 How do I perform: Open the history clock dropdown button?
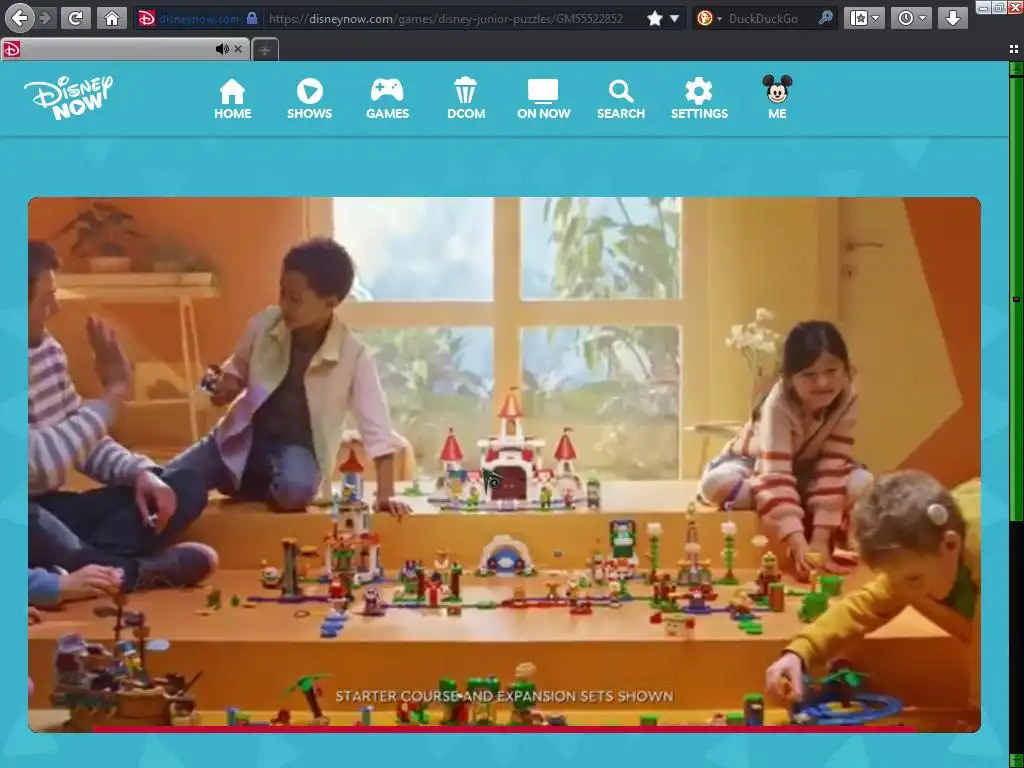911,18
